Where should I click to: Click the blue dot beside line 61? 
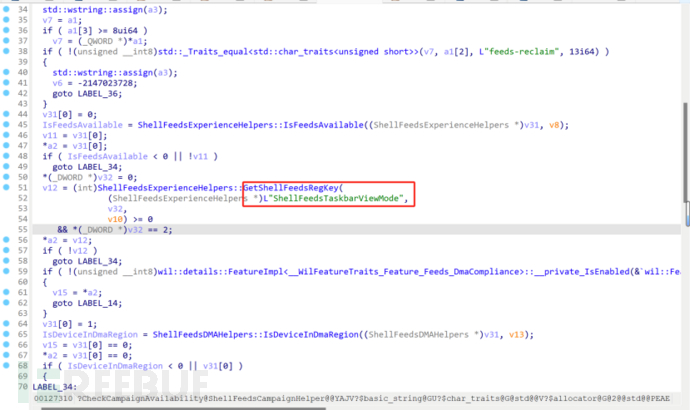coord(6,292)
